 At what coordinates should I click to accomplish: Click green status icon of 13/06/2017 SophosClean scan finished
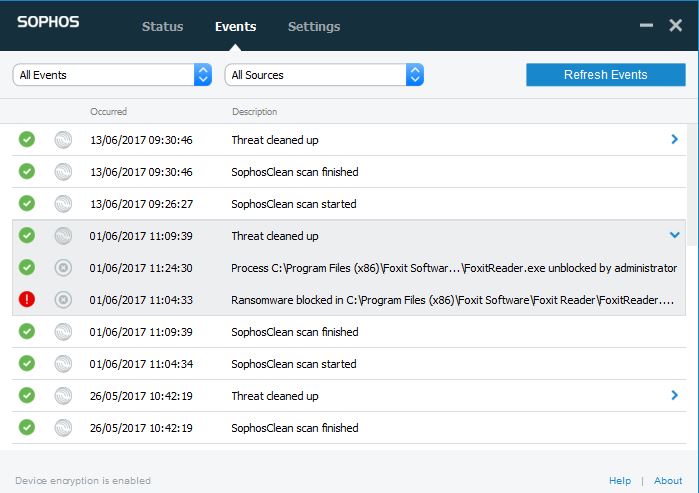pyautogui.click(x=27, y=171)
